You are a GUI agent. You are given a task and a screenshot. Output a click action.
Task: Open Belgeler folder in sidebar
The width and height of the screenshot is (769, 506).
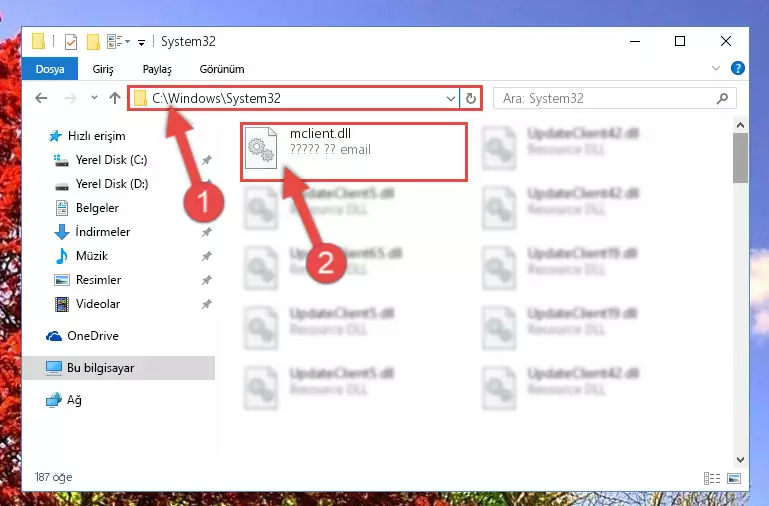click(97, 208)
